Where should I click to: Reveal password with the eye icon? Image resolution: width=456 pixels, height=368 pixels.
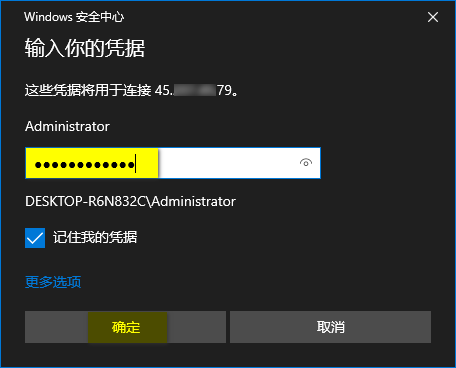coord(306,163)
